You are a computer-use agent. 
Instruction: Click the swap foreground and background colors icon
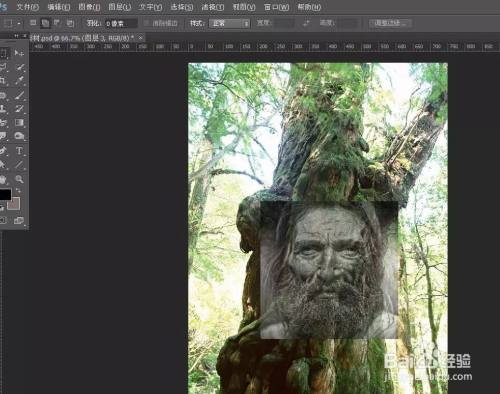(x=18, y=191)
